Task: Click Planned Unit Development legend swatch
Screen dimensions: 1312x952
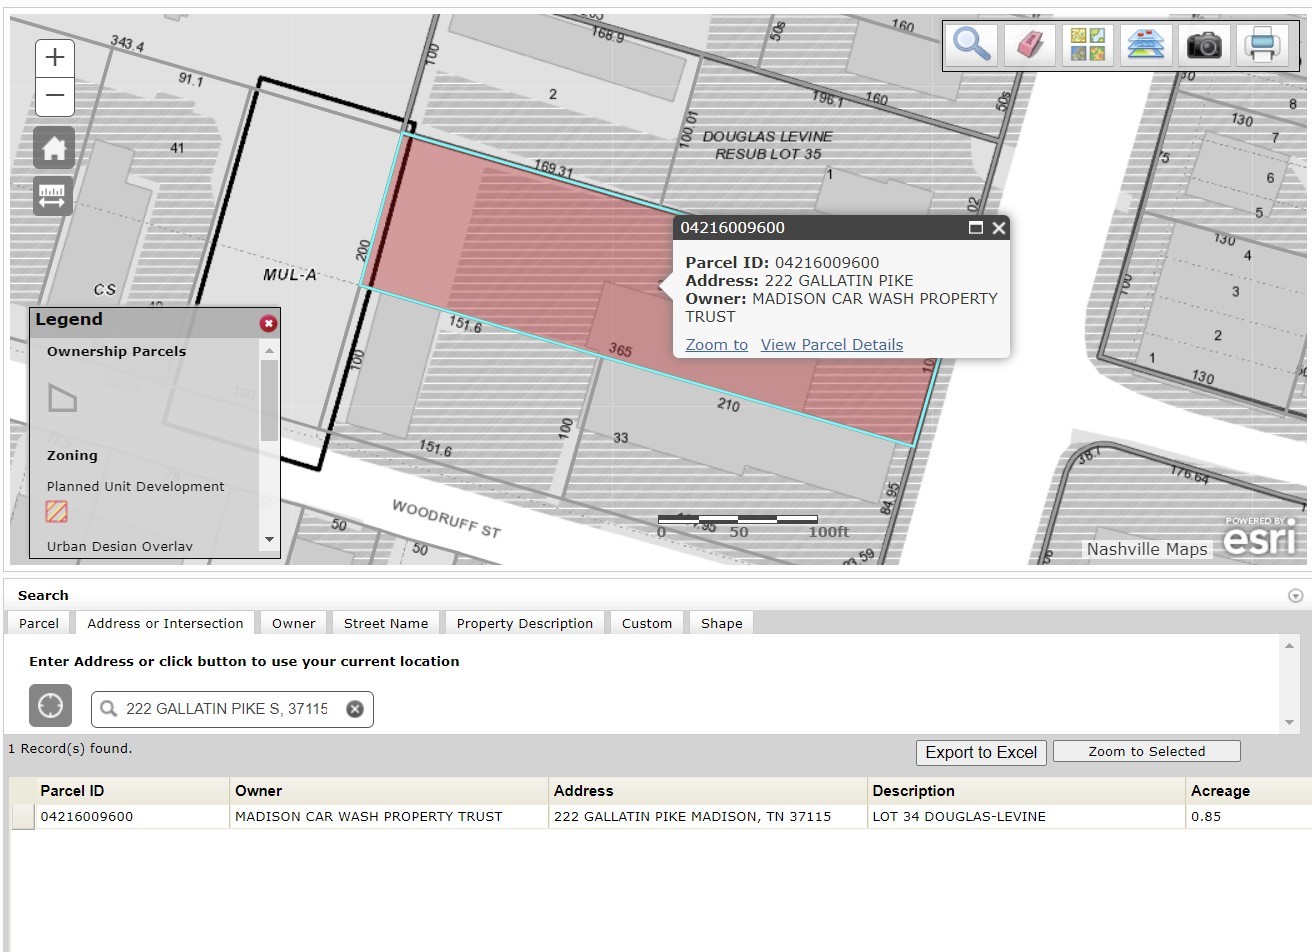Action: pyautogui.click(x=56, y=512)
